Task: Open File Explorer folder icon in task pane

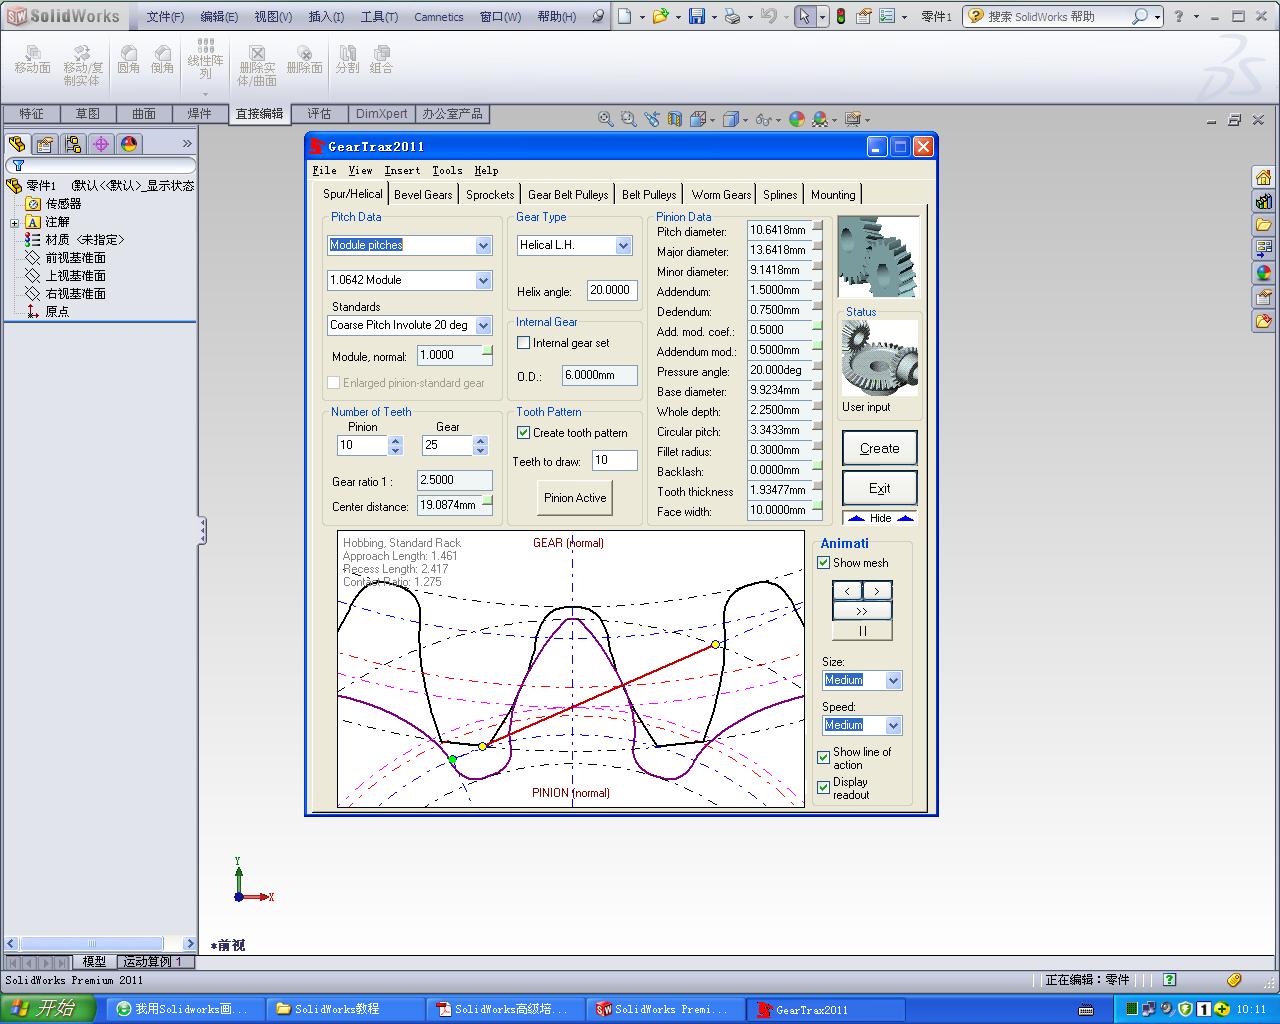Action: (1264, 225)
